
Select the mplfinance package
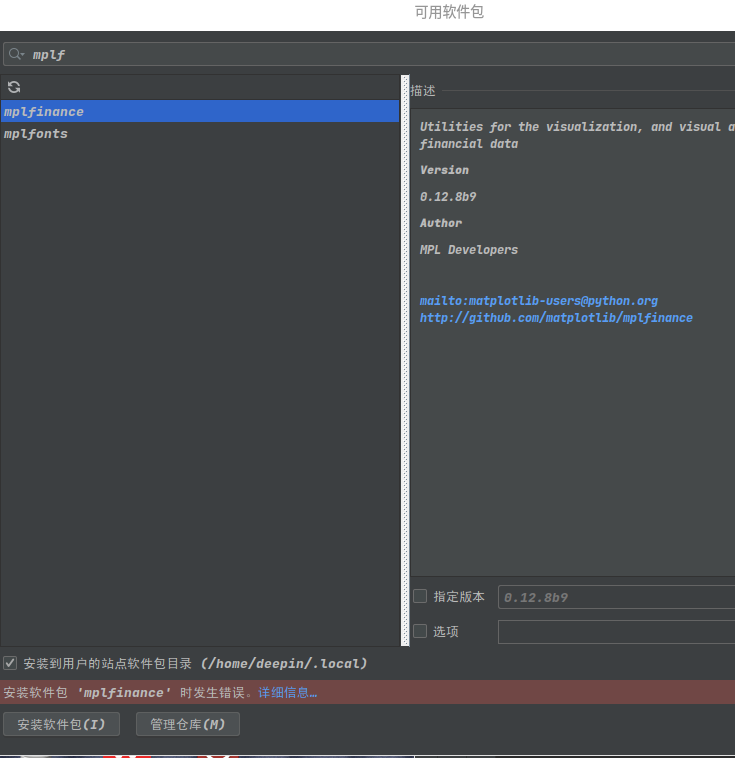click(x=44, y=112)
